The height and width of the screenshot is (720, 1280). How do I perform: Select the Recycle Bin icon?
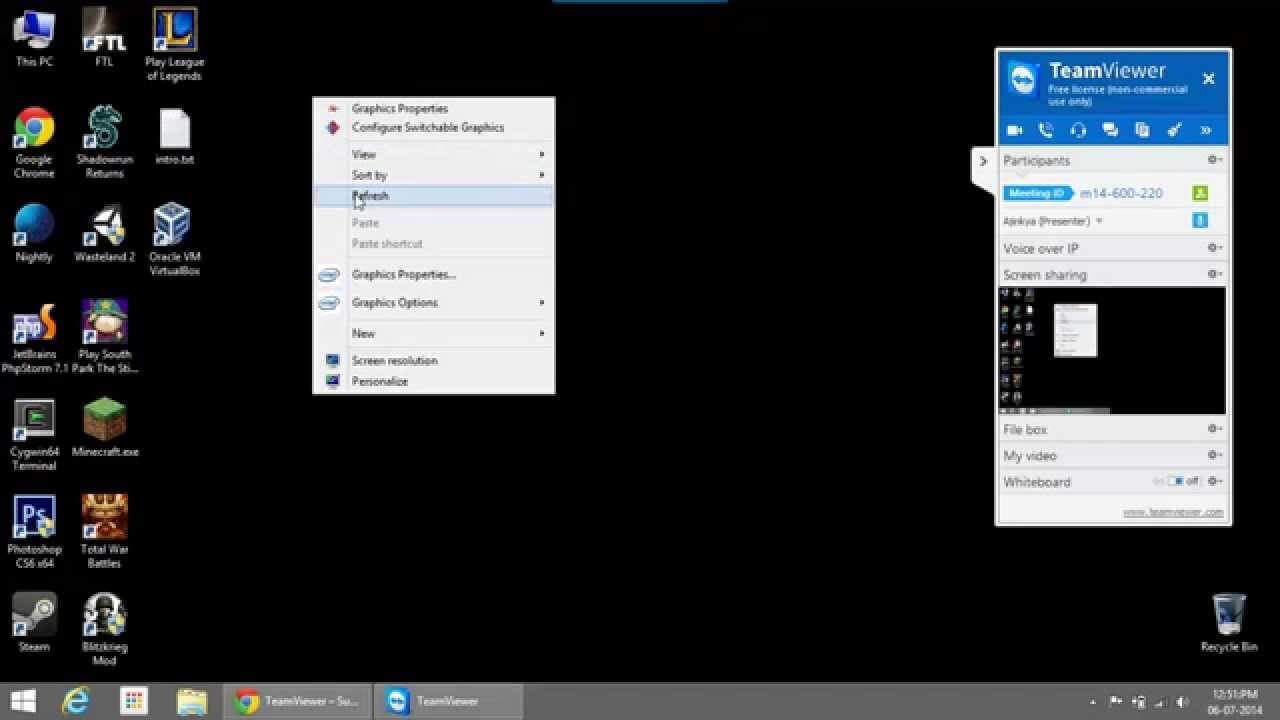1228,624
